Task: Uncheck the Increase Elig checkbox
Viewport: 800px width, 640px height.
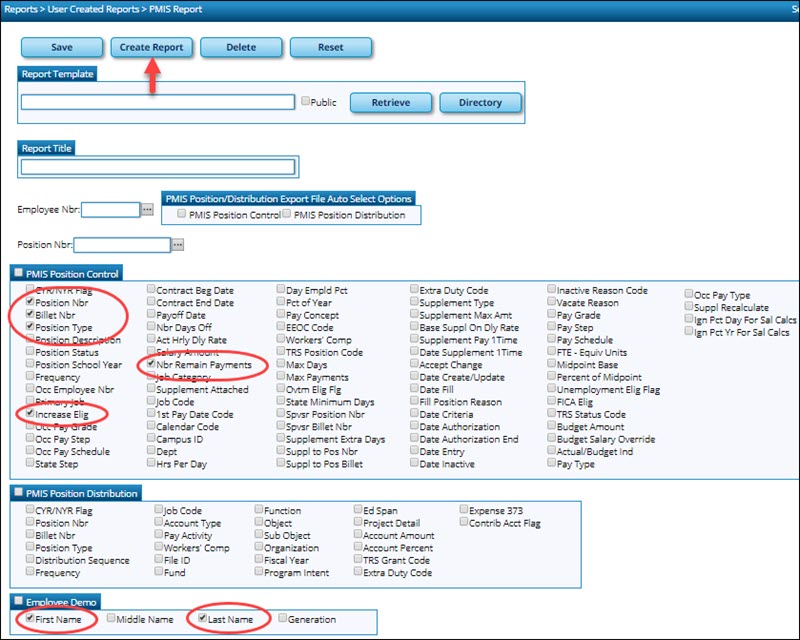Action: click(28, 414)
